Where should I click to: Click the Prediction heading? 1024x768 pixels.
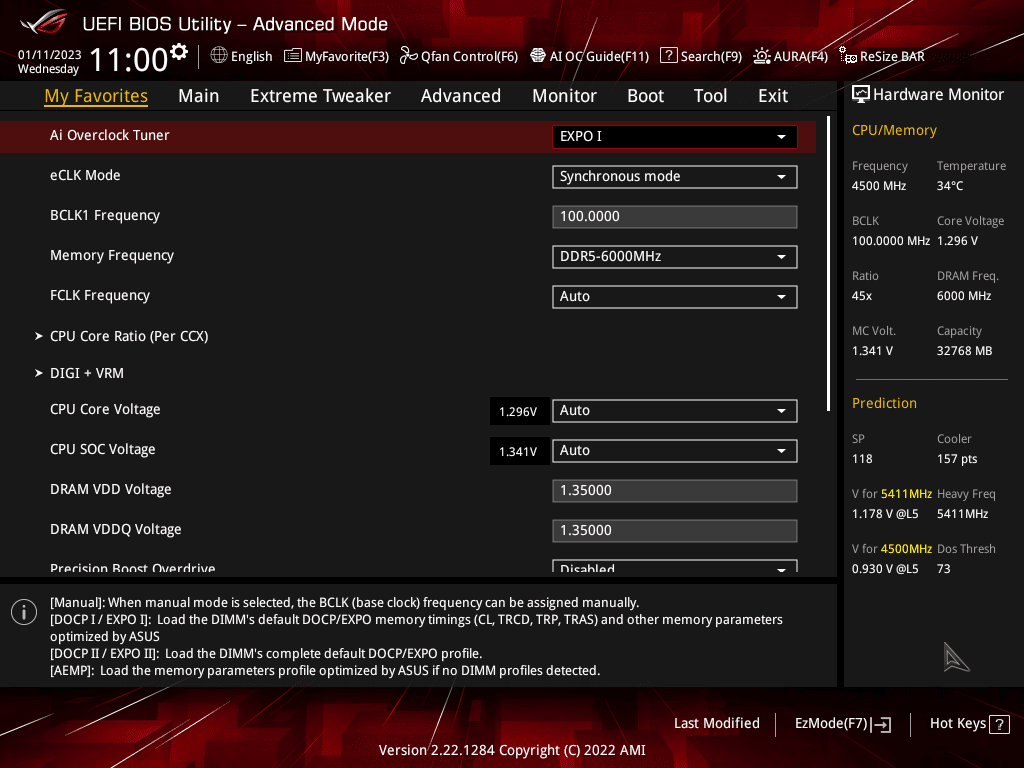[884, 403]
